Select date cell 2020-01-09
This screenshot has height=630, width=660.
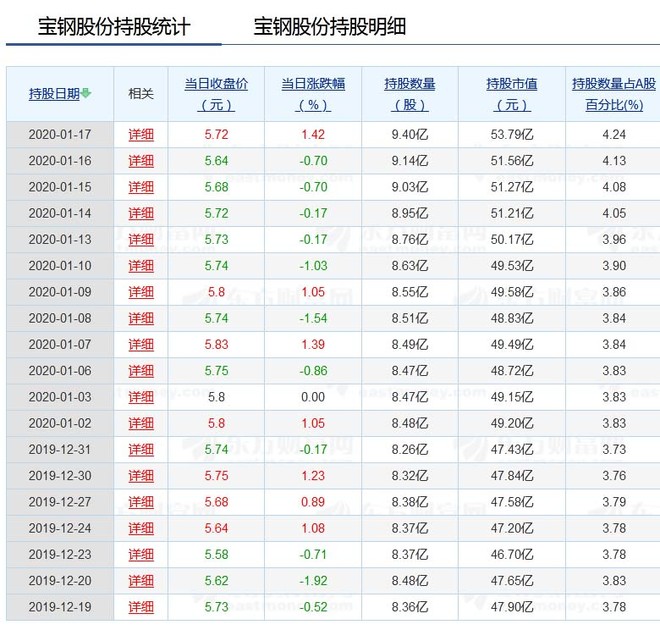60,292
